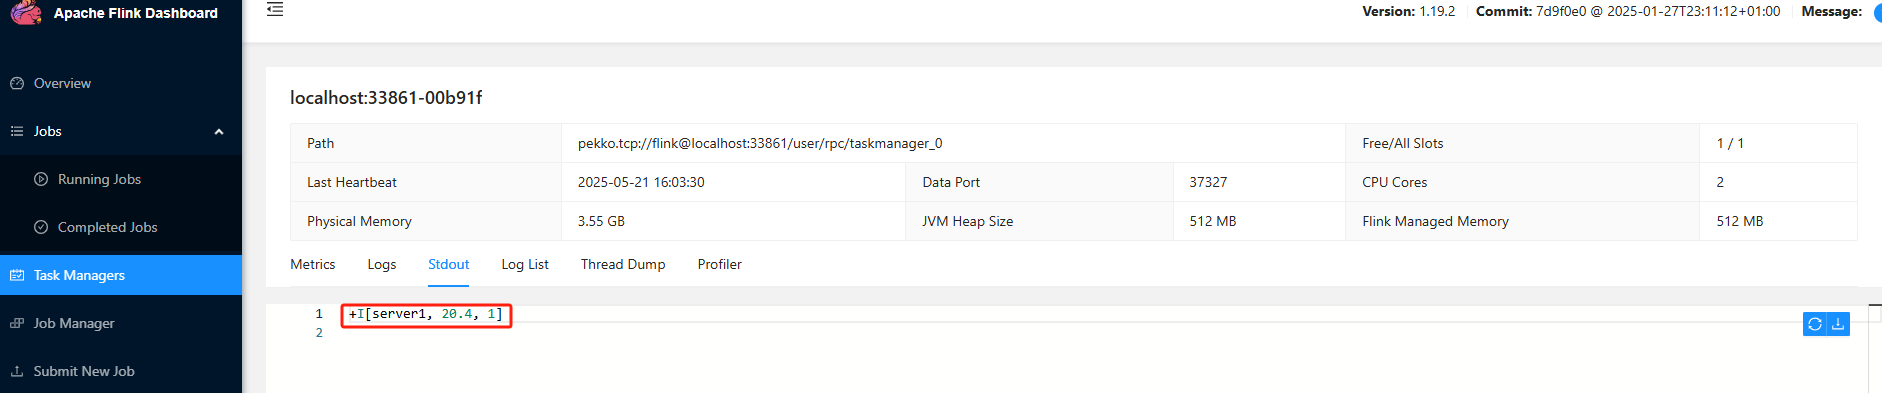Click the Overview dashboard icon
1882x393 pixels.
tap(17, 83)
